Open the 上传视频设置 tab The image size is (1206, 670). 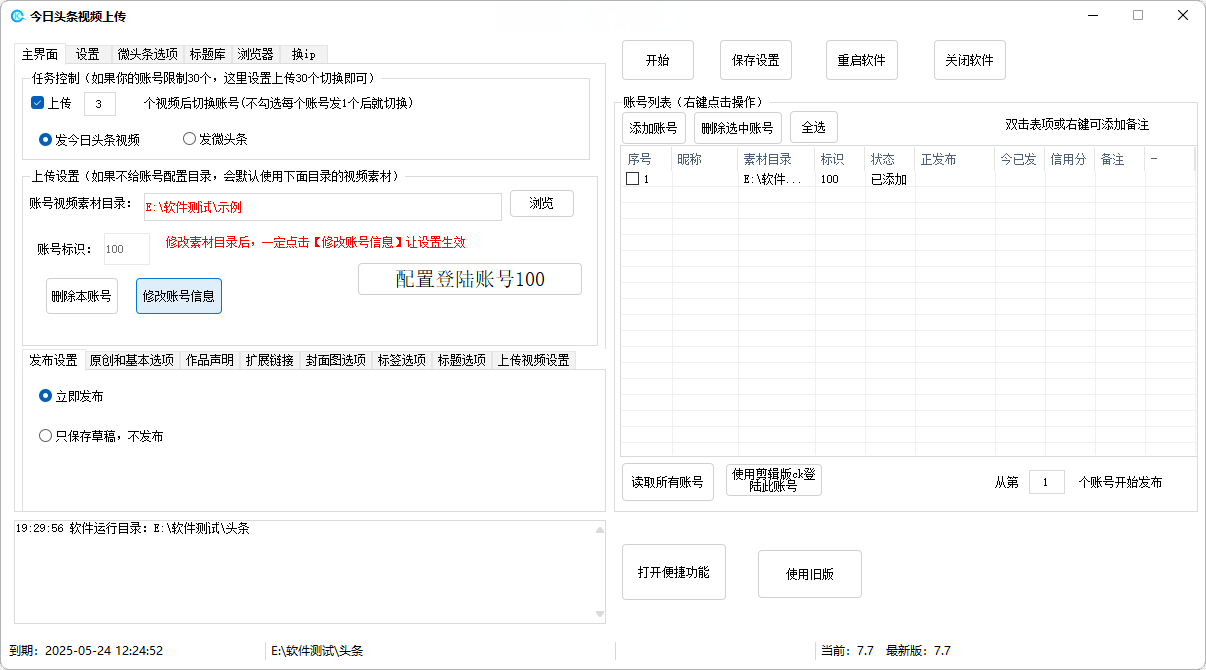coord(533,361)
